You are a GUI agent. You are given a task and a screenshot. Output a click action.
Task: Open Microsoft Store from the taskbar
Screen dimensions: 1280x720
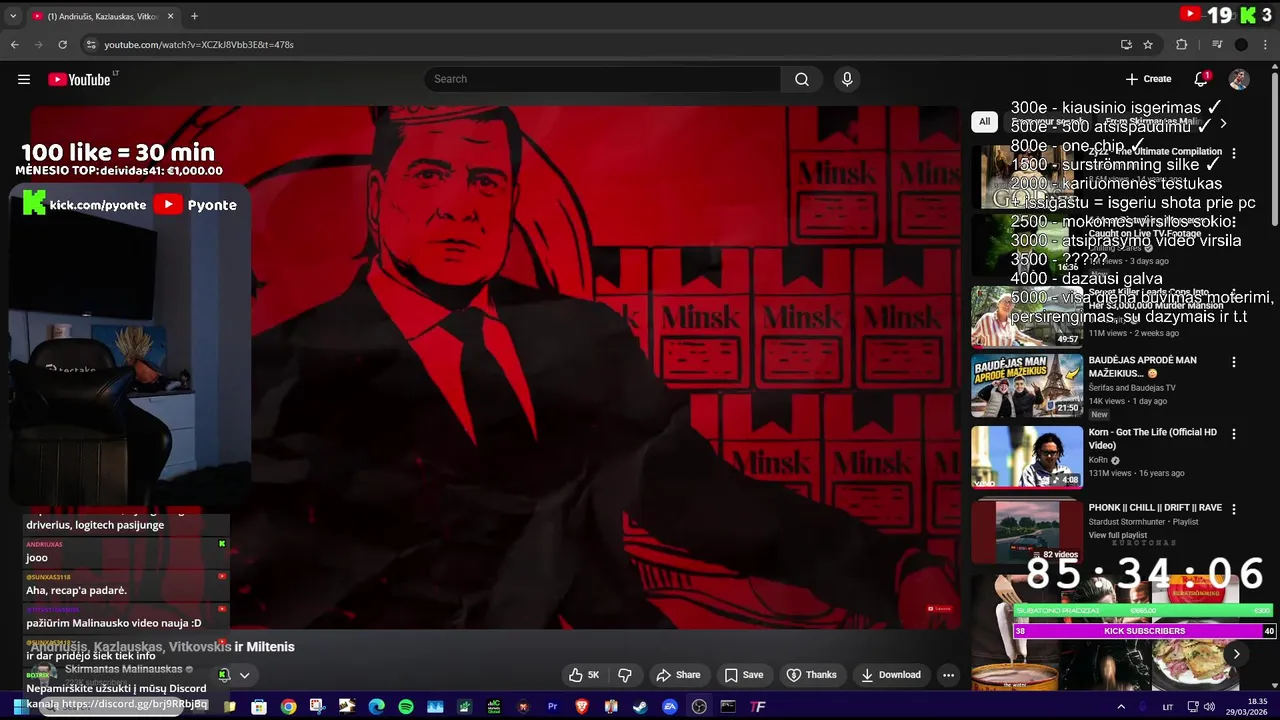(259, 707)
